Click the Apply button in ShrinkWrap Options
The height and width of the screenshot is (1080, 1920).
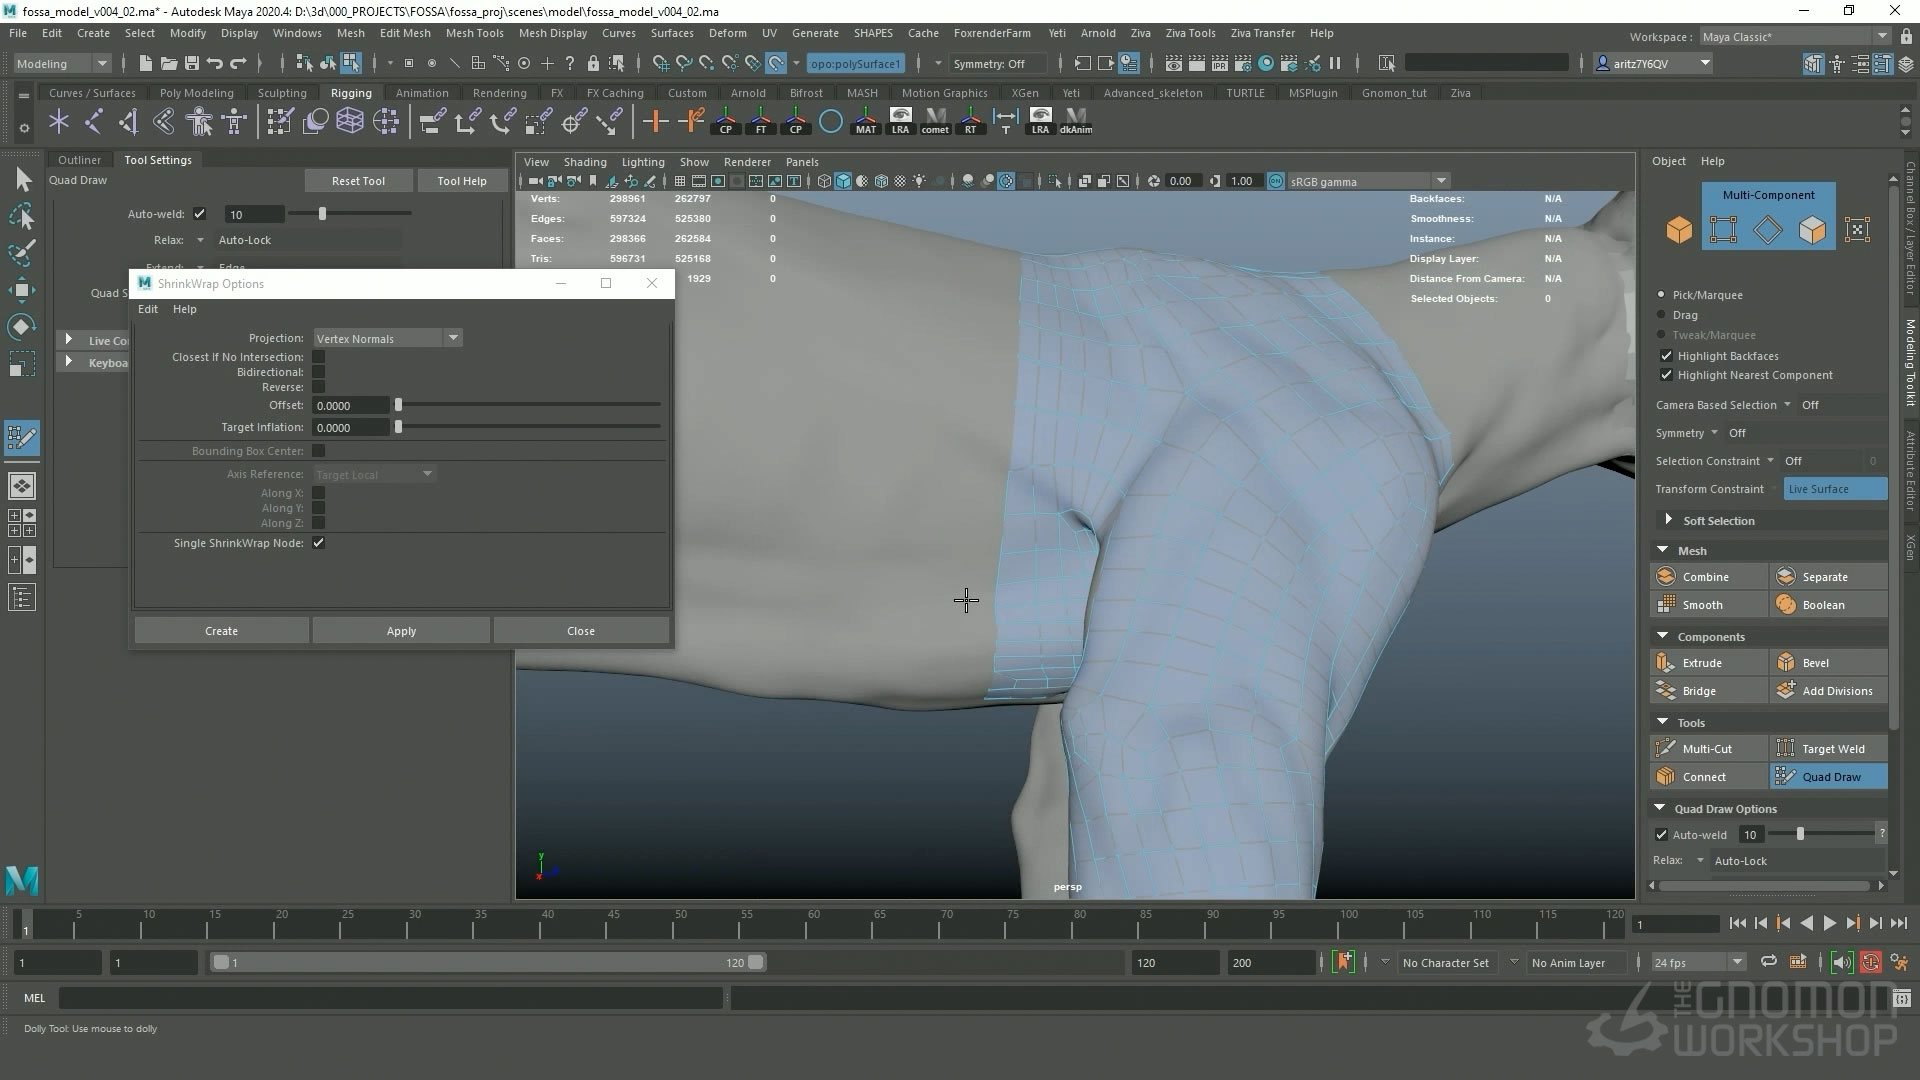(401, 631)
